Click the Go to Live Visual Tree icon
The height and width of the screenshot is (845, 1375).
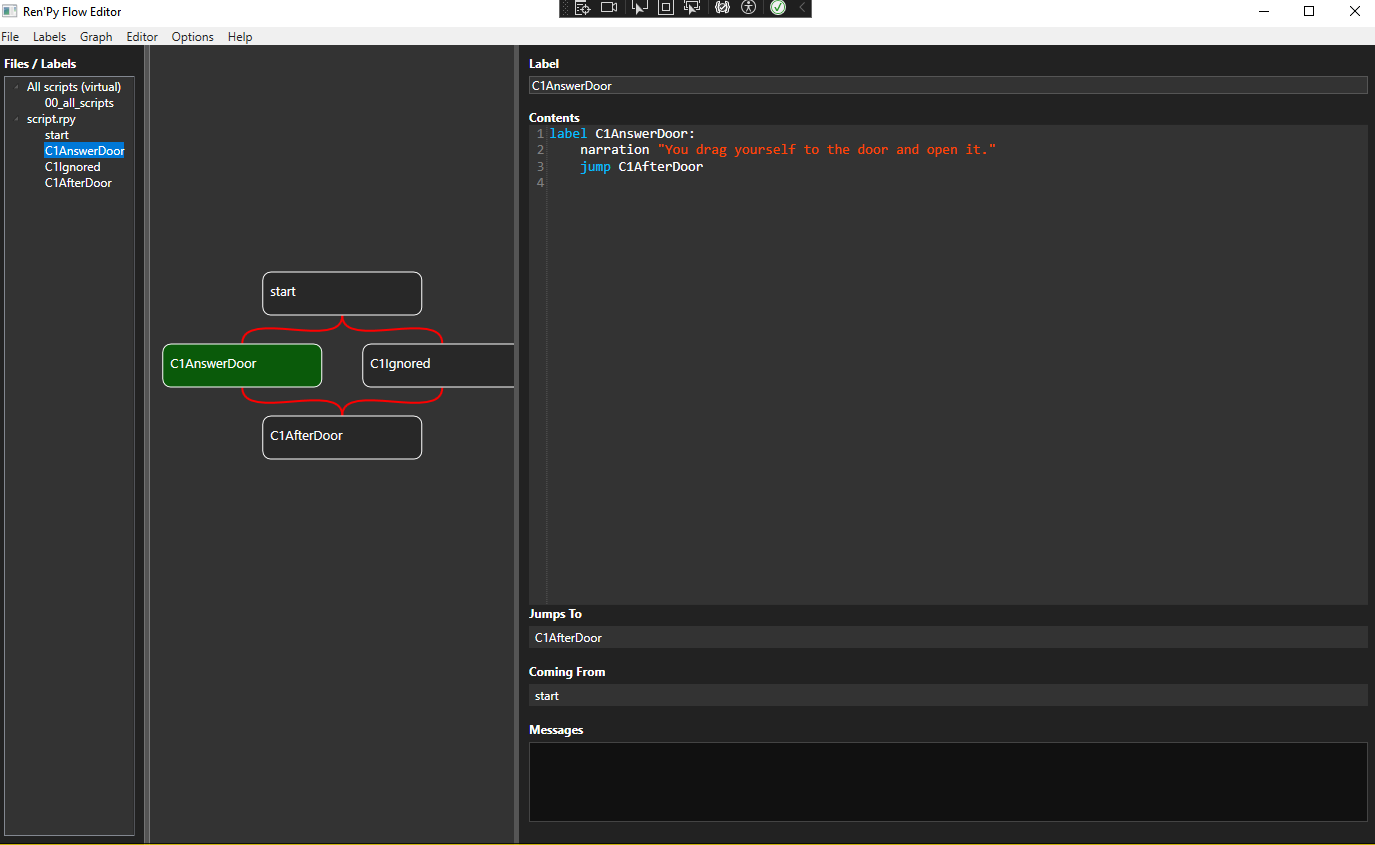(x=583, y=8)
